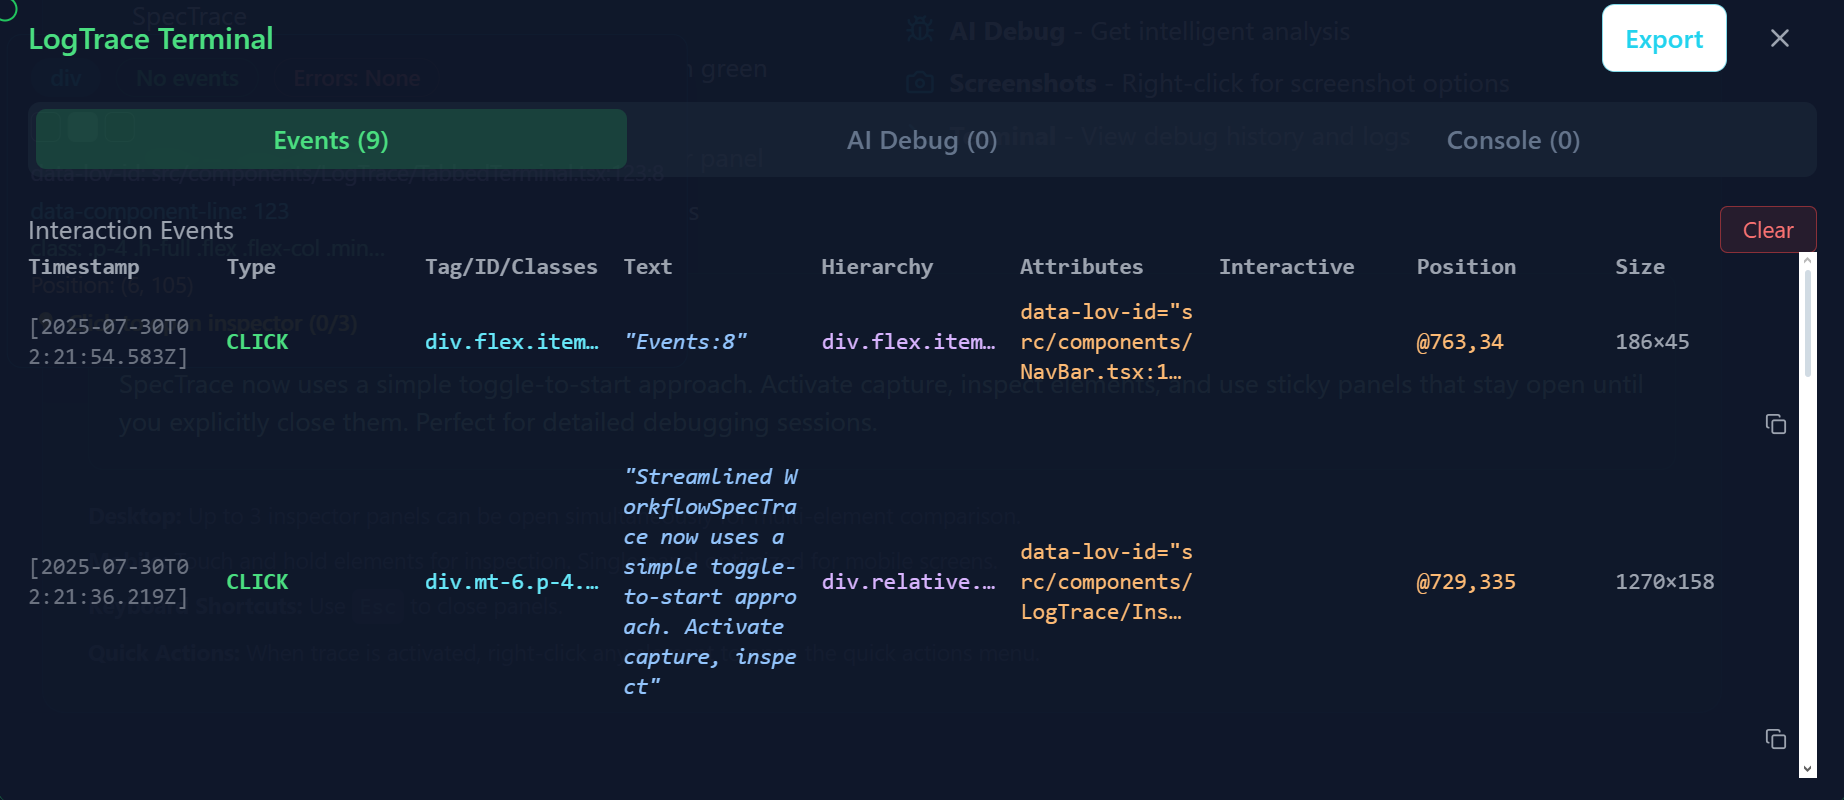Open the AI Debug (0) tab
Image resolution: width=1844 pixels, height=800 pixels.
point(922,140)
